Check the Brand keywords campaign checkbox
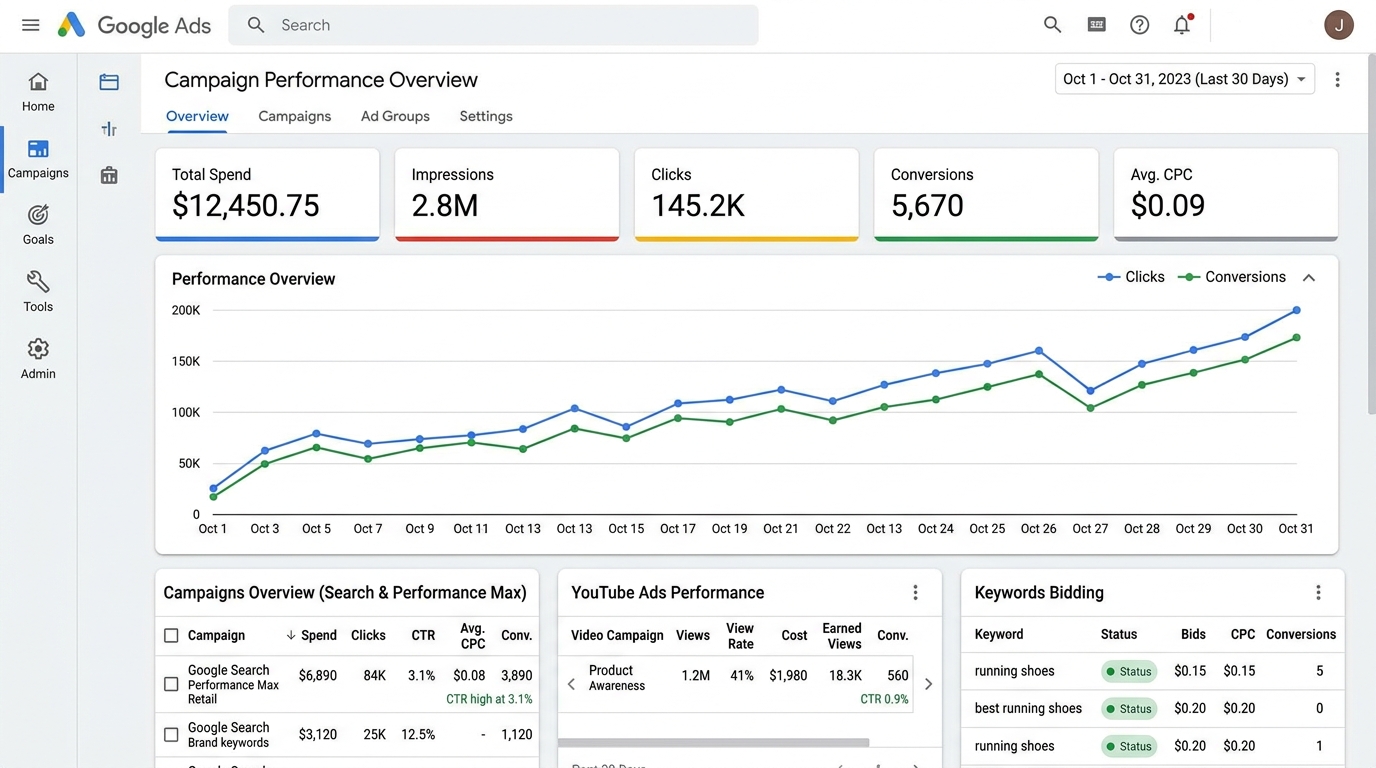Viewport: 1376px width, 768px height. click(x=171, y=735)
